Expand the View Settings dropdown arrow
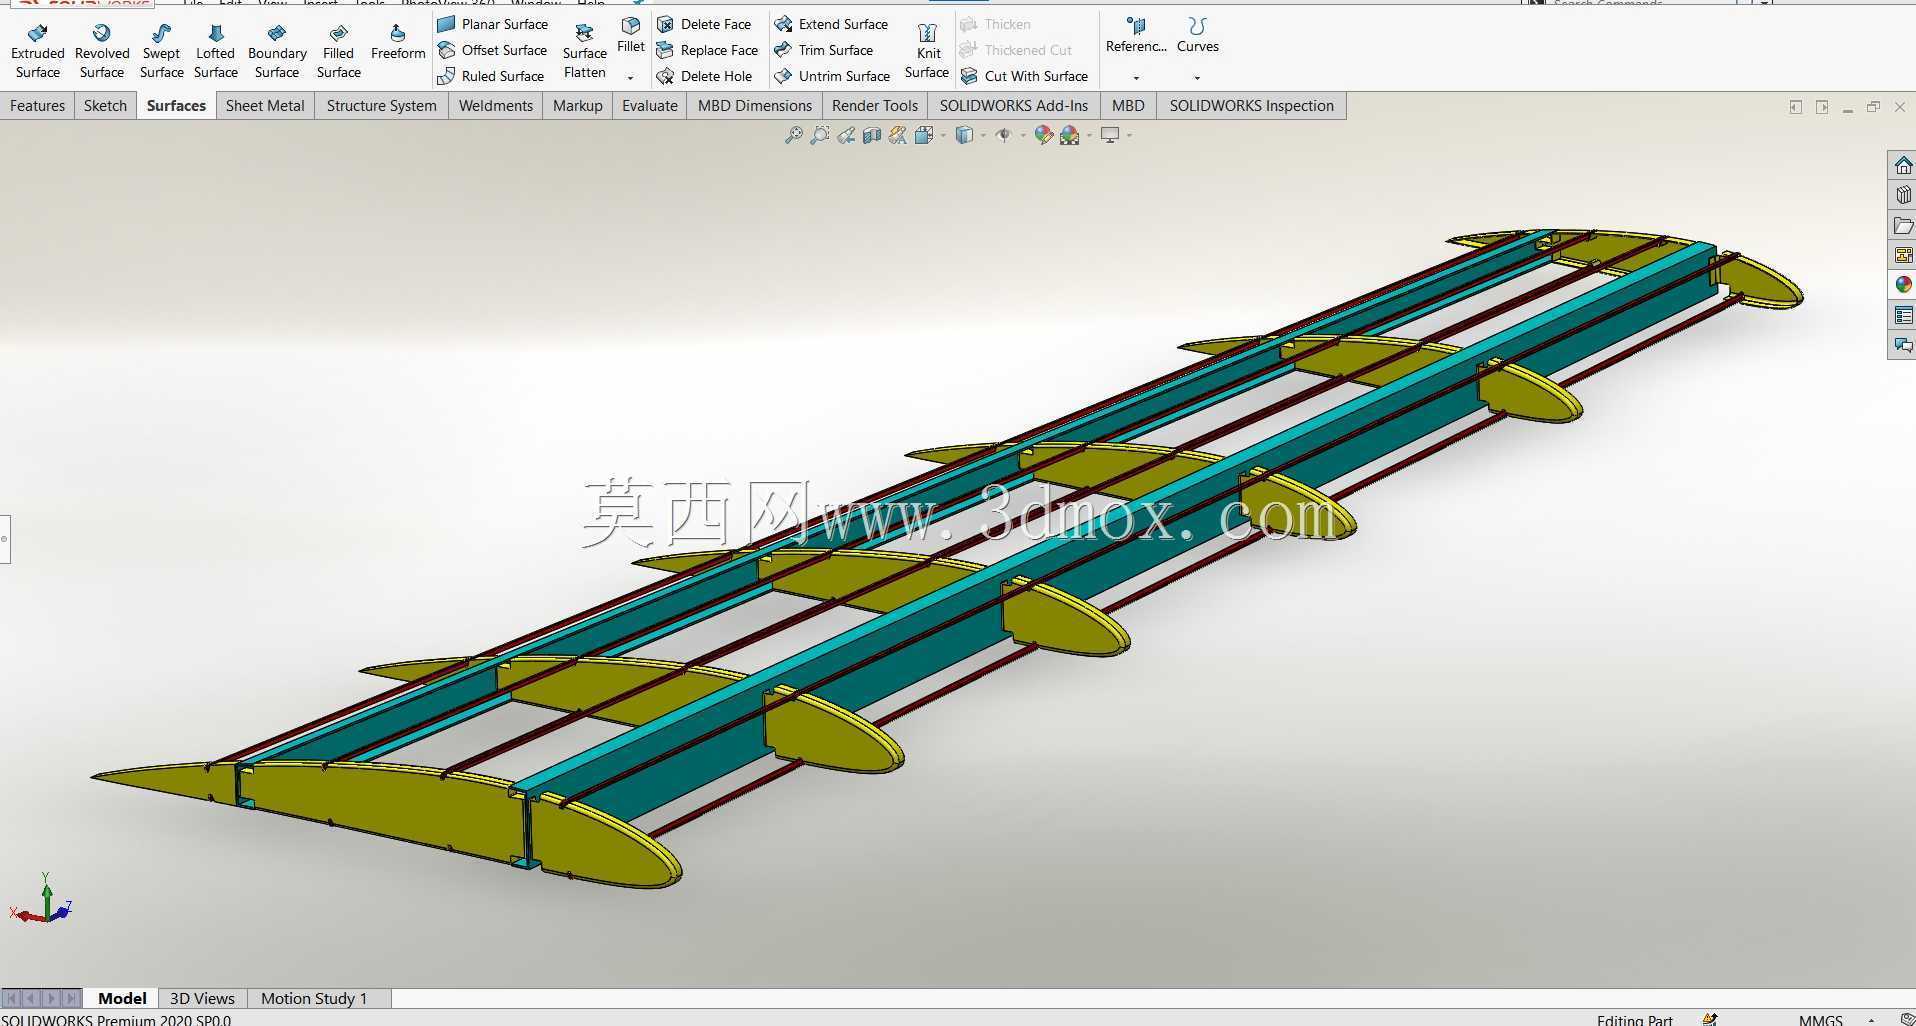The height and width of the screenshot is (1026, 1916). click(1129, 135)
